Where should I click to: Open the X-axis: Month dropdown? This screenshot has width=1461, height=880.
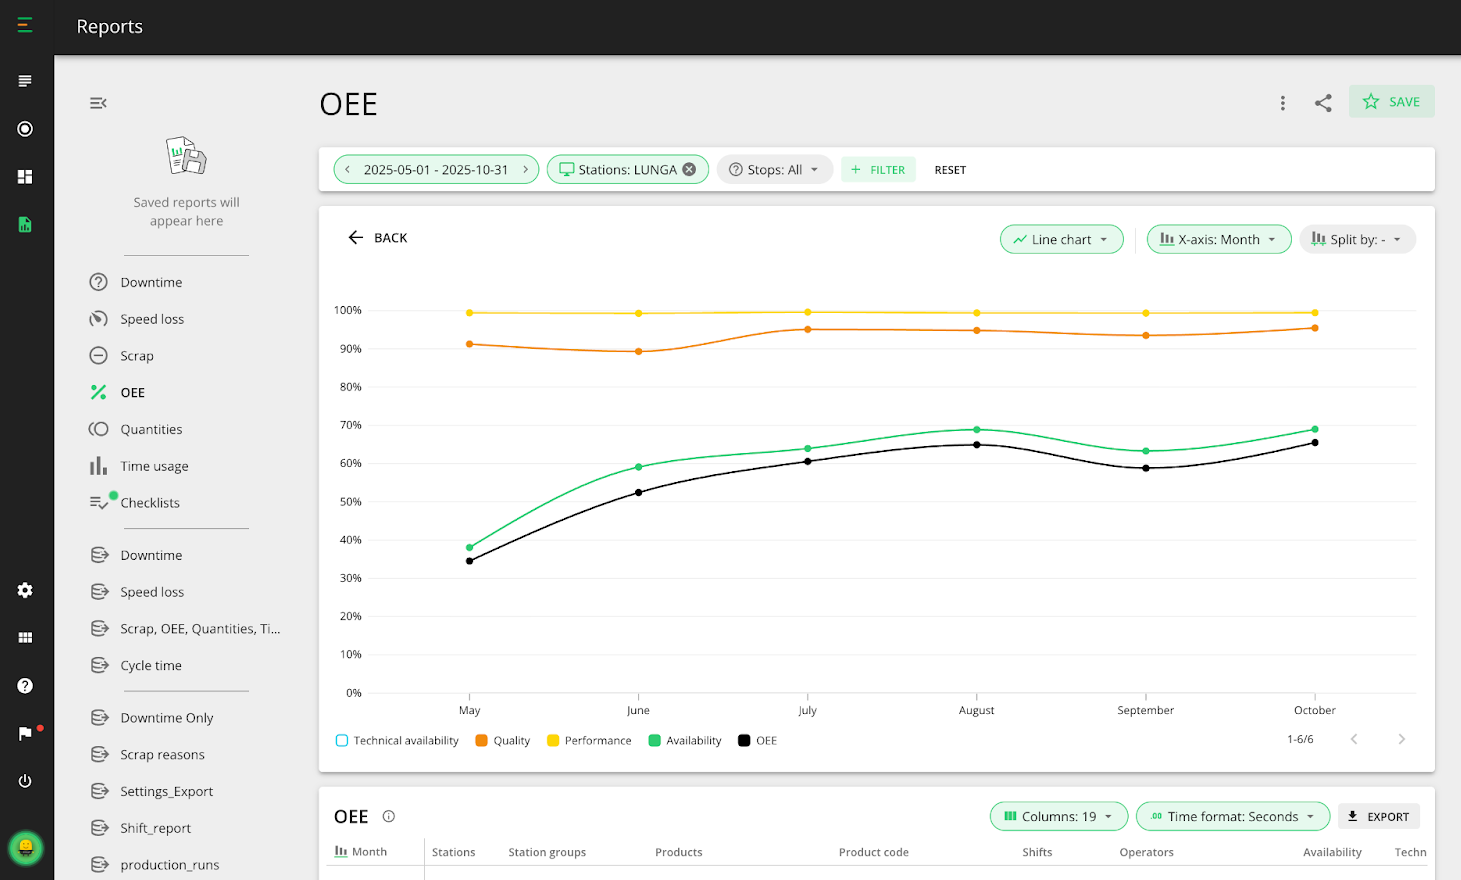tap(1218, 239)
